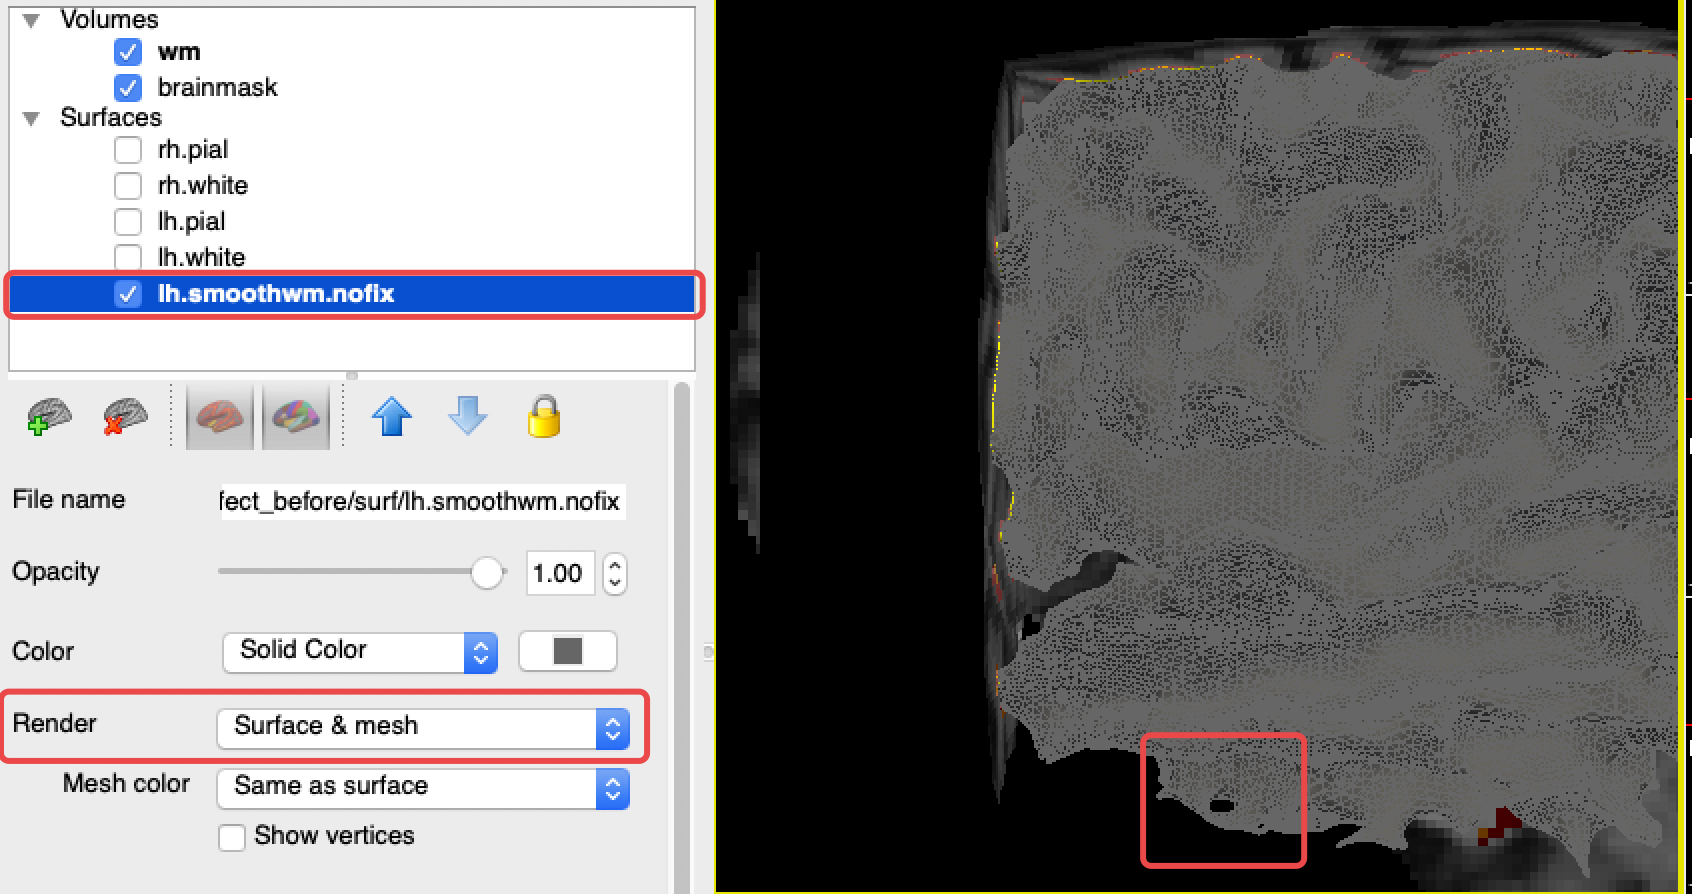This screenshot has width=1692, height=894.
Task: Click the opacity value stepper arrows
Action: click(x=615, y=574)
